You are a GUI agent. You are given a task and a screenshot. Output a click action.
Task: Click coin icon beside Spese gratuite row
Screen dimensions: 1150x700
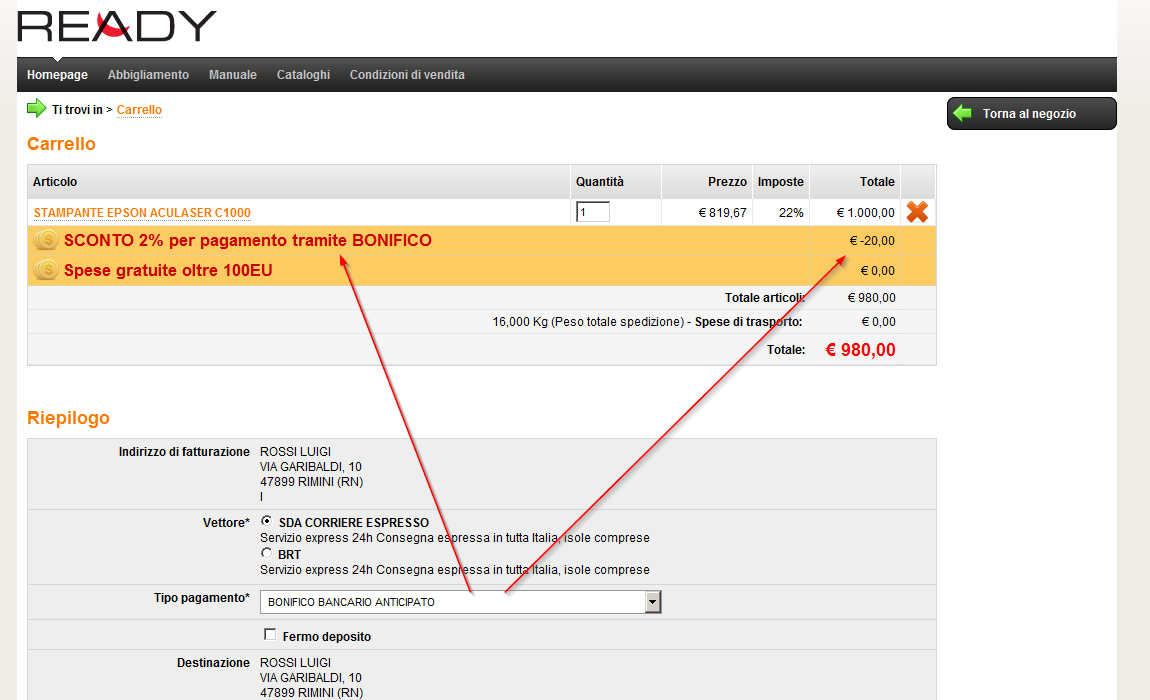(x=45, y=270)
